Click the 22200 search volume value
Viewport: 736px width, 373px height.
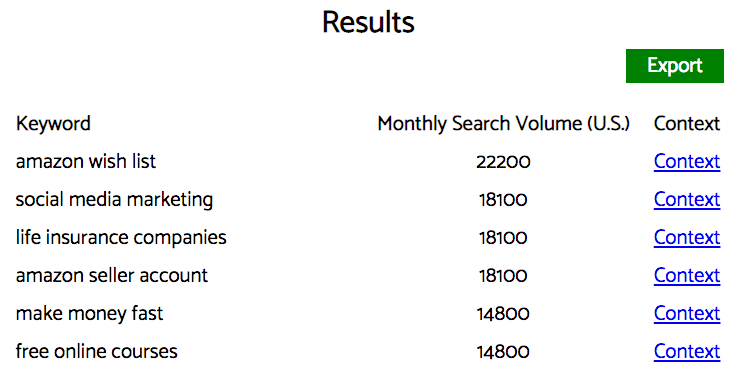(503, 162)
